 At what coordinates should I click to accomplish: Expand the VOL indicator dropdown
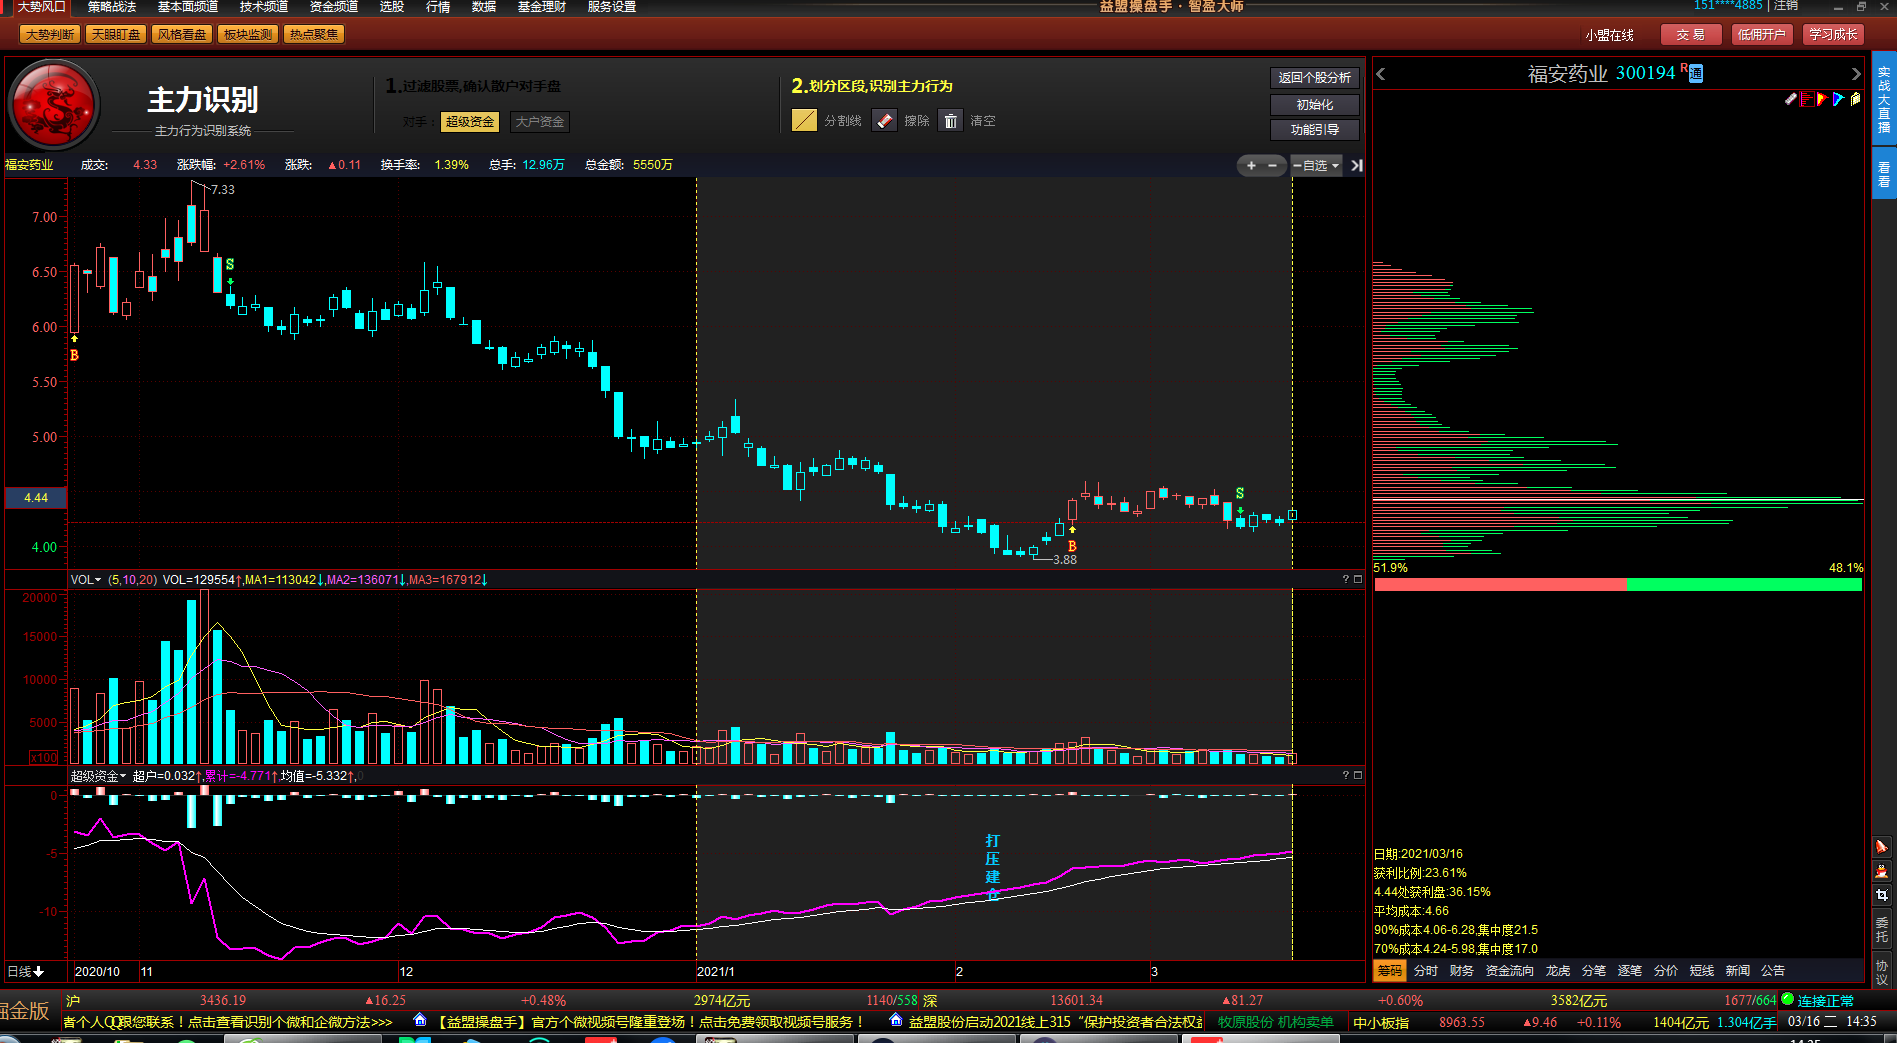(86, 580)
